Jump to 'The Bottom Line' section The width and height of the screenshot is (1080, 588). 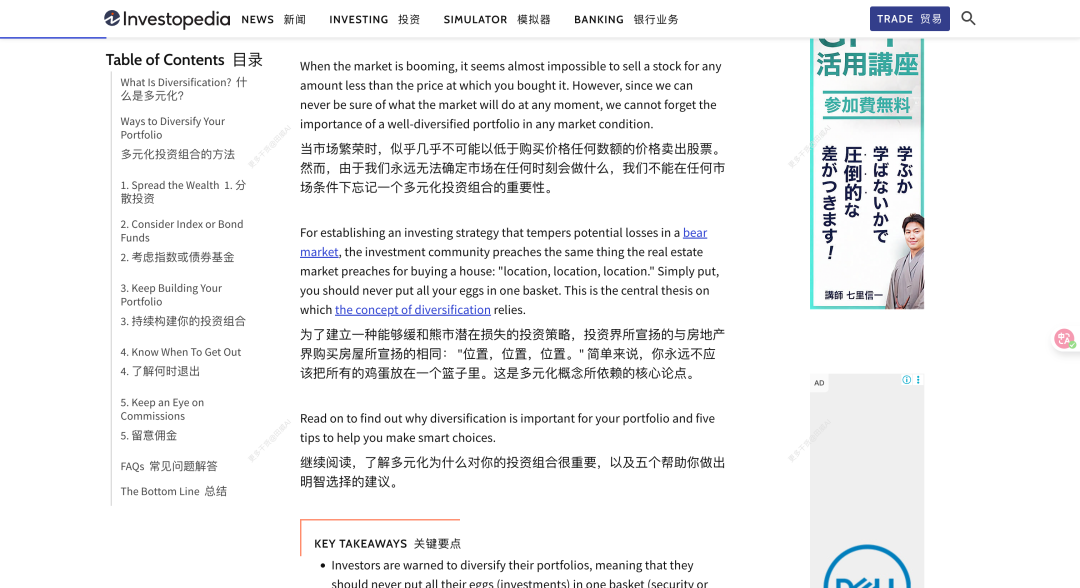pos(174,491)
